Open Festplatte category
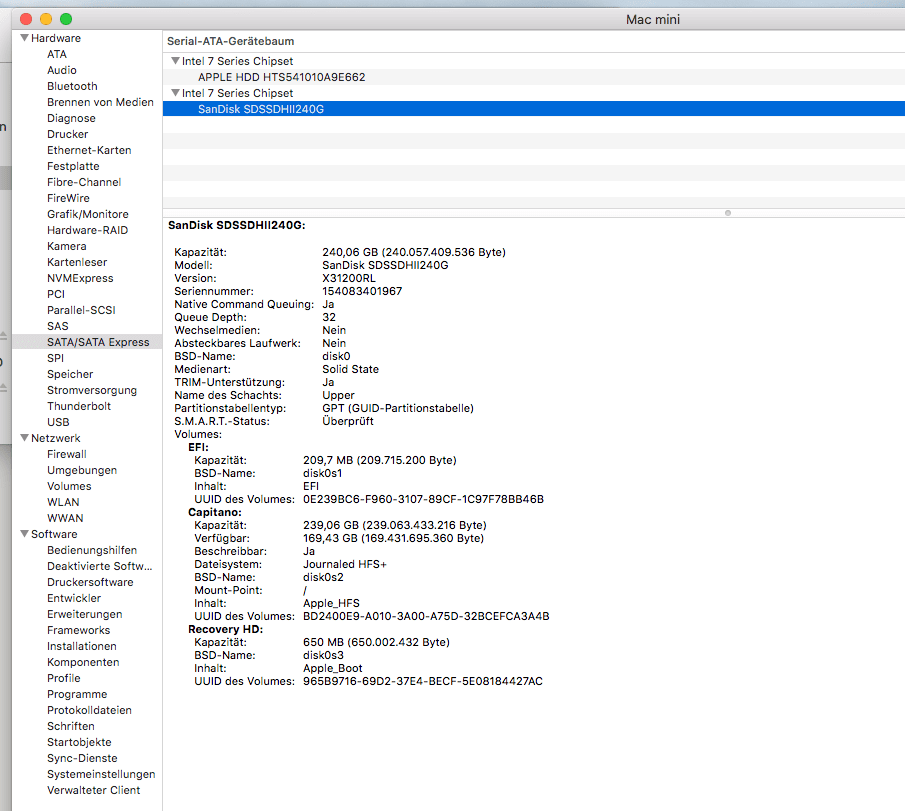Viewport: 905px width, 811px height. tap(73, 166)
